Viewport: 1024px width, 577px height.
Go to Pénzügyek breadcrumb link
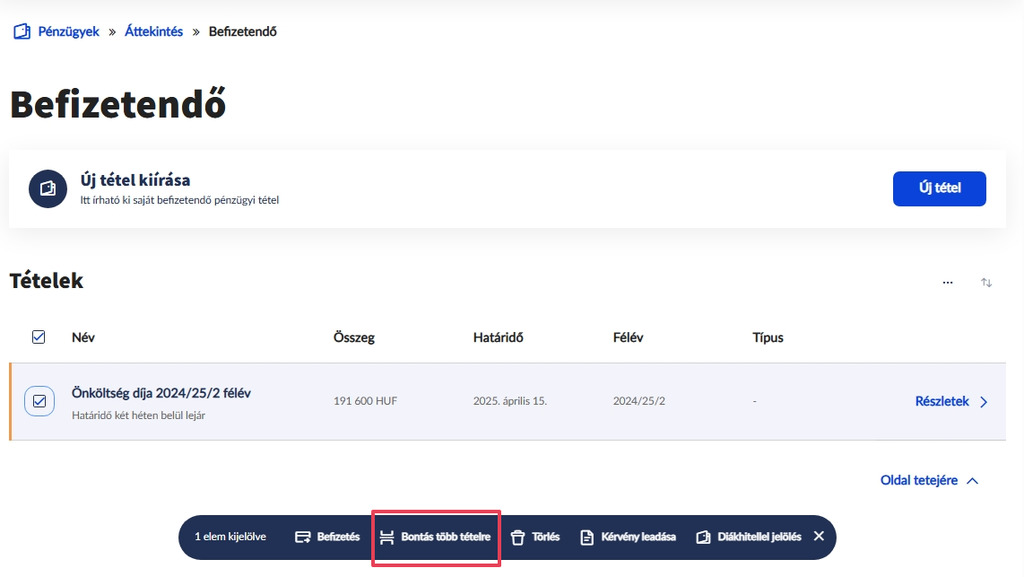point(68,32)
